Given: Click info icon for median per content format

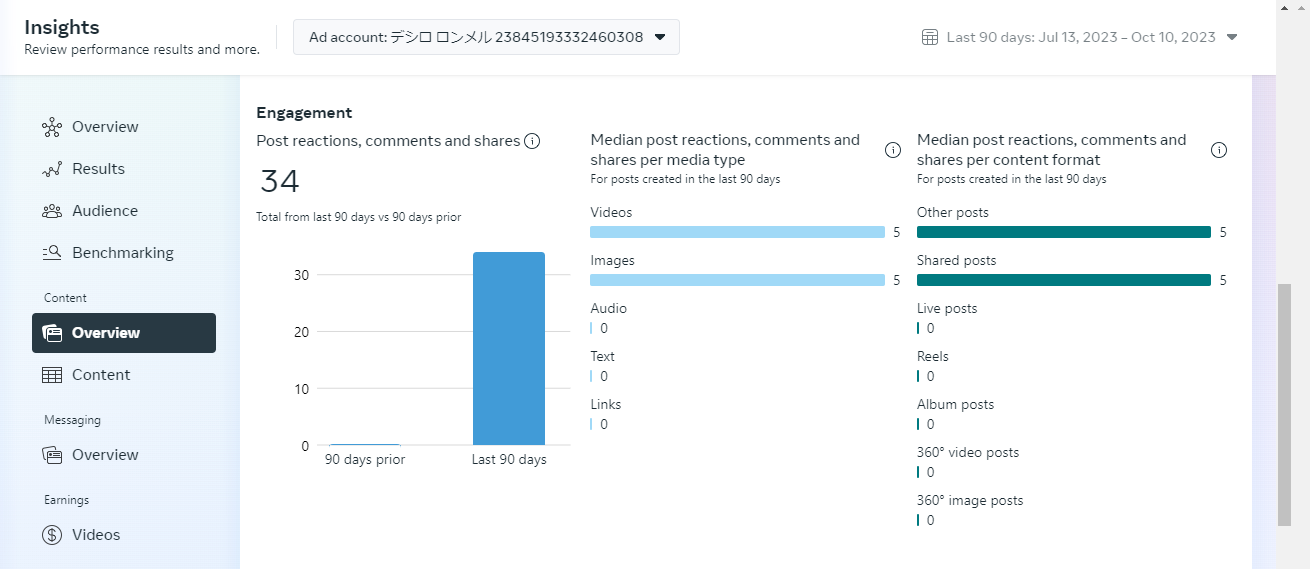Looking at the screenshot, I should coord(1219,150).
